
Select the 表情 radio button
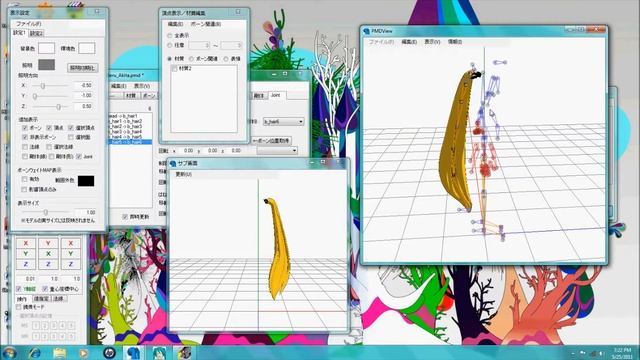coord(226,59)
